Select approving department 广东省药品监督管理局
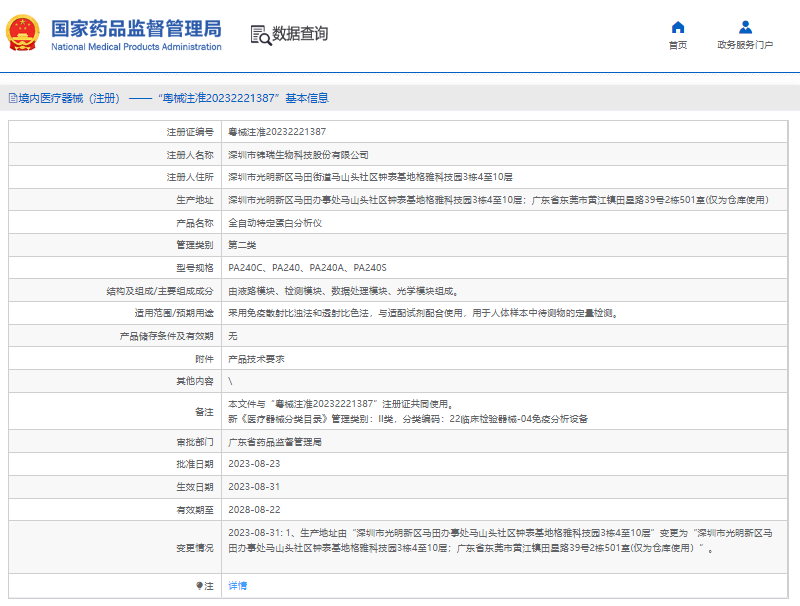Image resolution: width=800 pixels, height=606 pixels. pos(275,442)
